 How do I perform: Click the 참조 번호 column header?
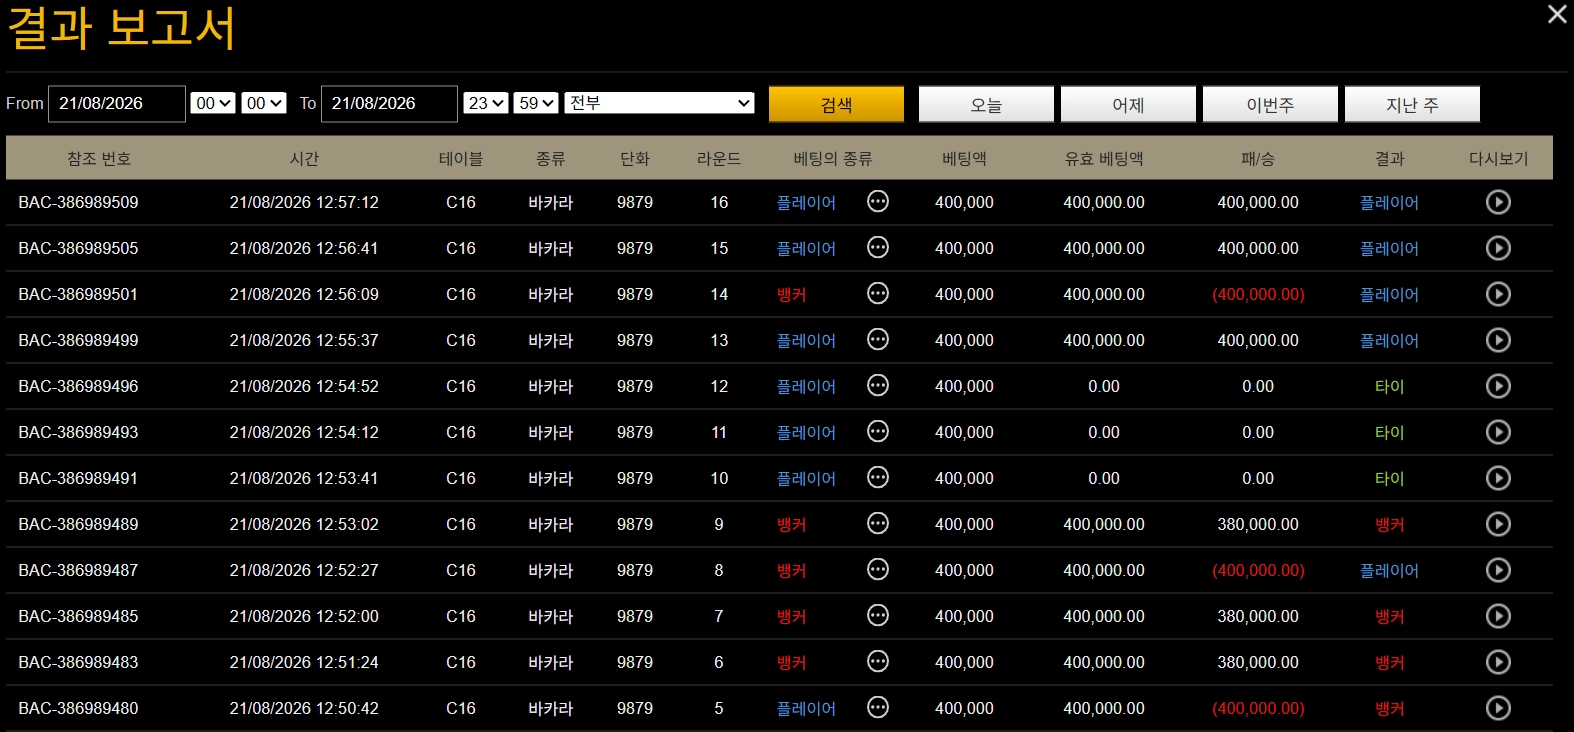(99, 159)
